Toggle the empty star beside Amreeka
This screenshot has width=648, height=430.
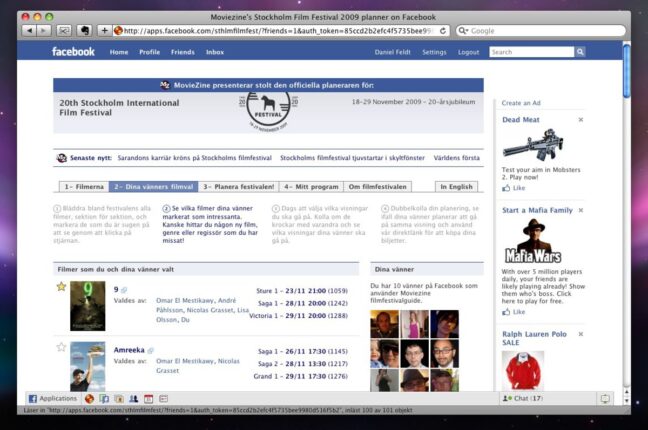click(x=60, y=347)
